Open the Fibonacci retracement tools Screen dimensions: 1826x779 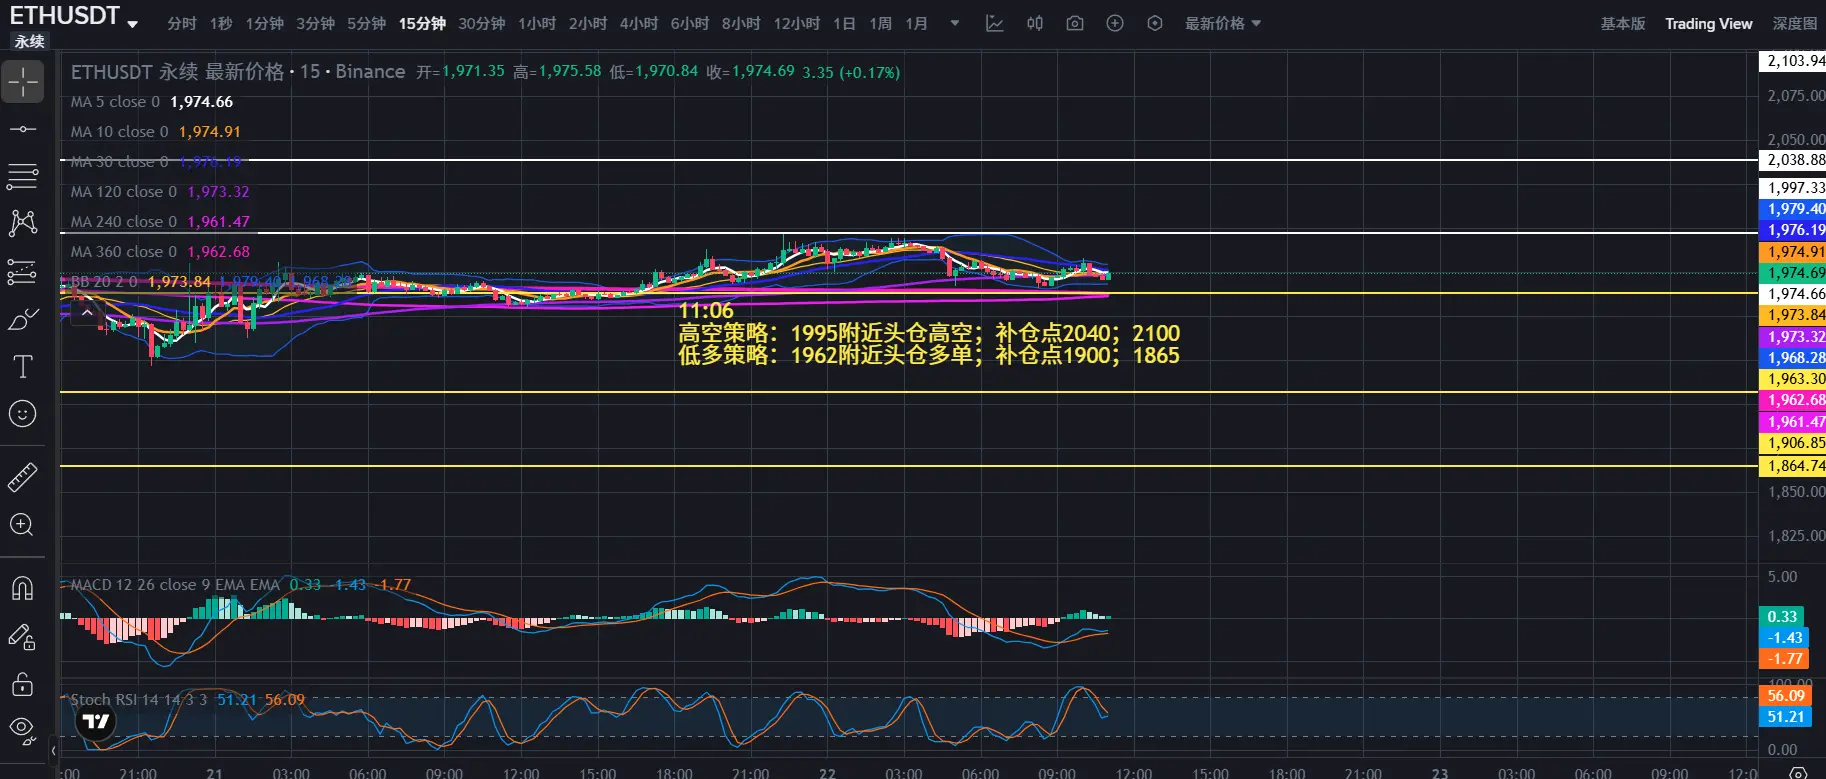point(22,177)
